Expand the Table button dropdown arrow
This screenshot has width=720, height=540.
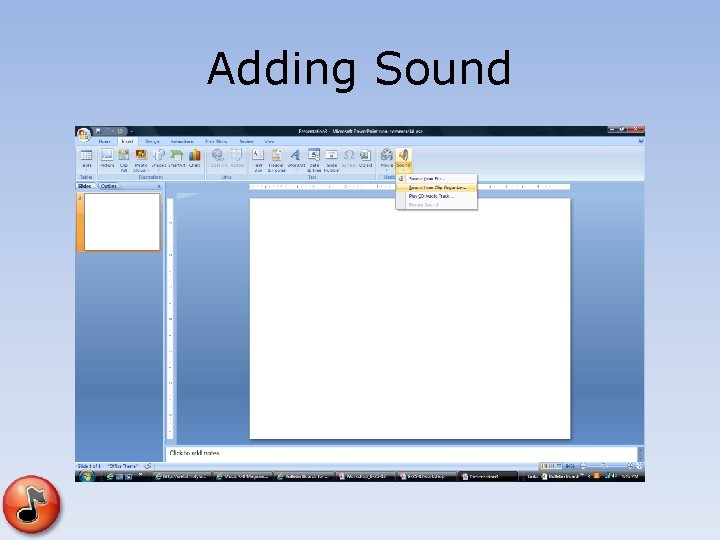point(86,170)
